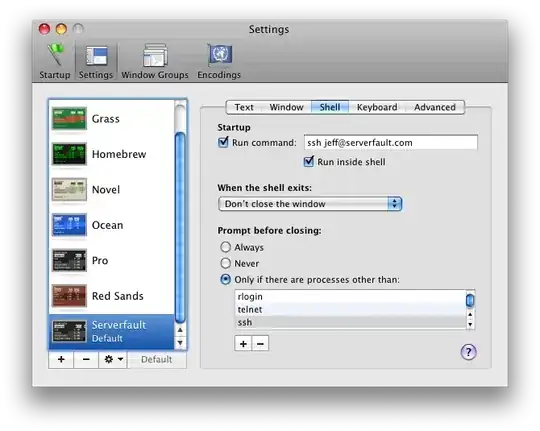
Task: Uncheck Run inside shell
Action: [309, 161]
